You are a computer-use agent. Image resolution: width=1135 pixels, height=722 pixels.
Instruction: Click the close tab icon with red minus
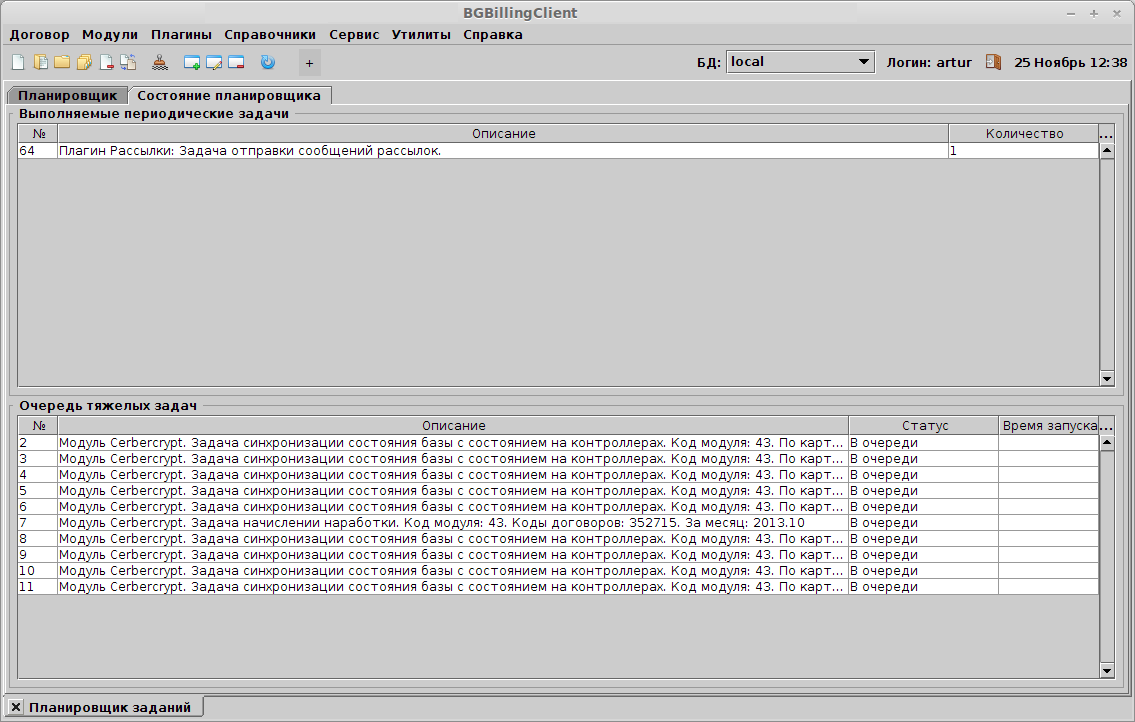click(235, 62)
